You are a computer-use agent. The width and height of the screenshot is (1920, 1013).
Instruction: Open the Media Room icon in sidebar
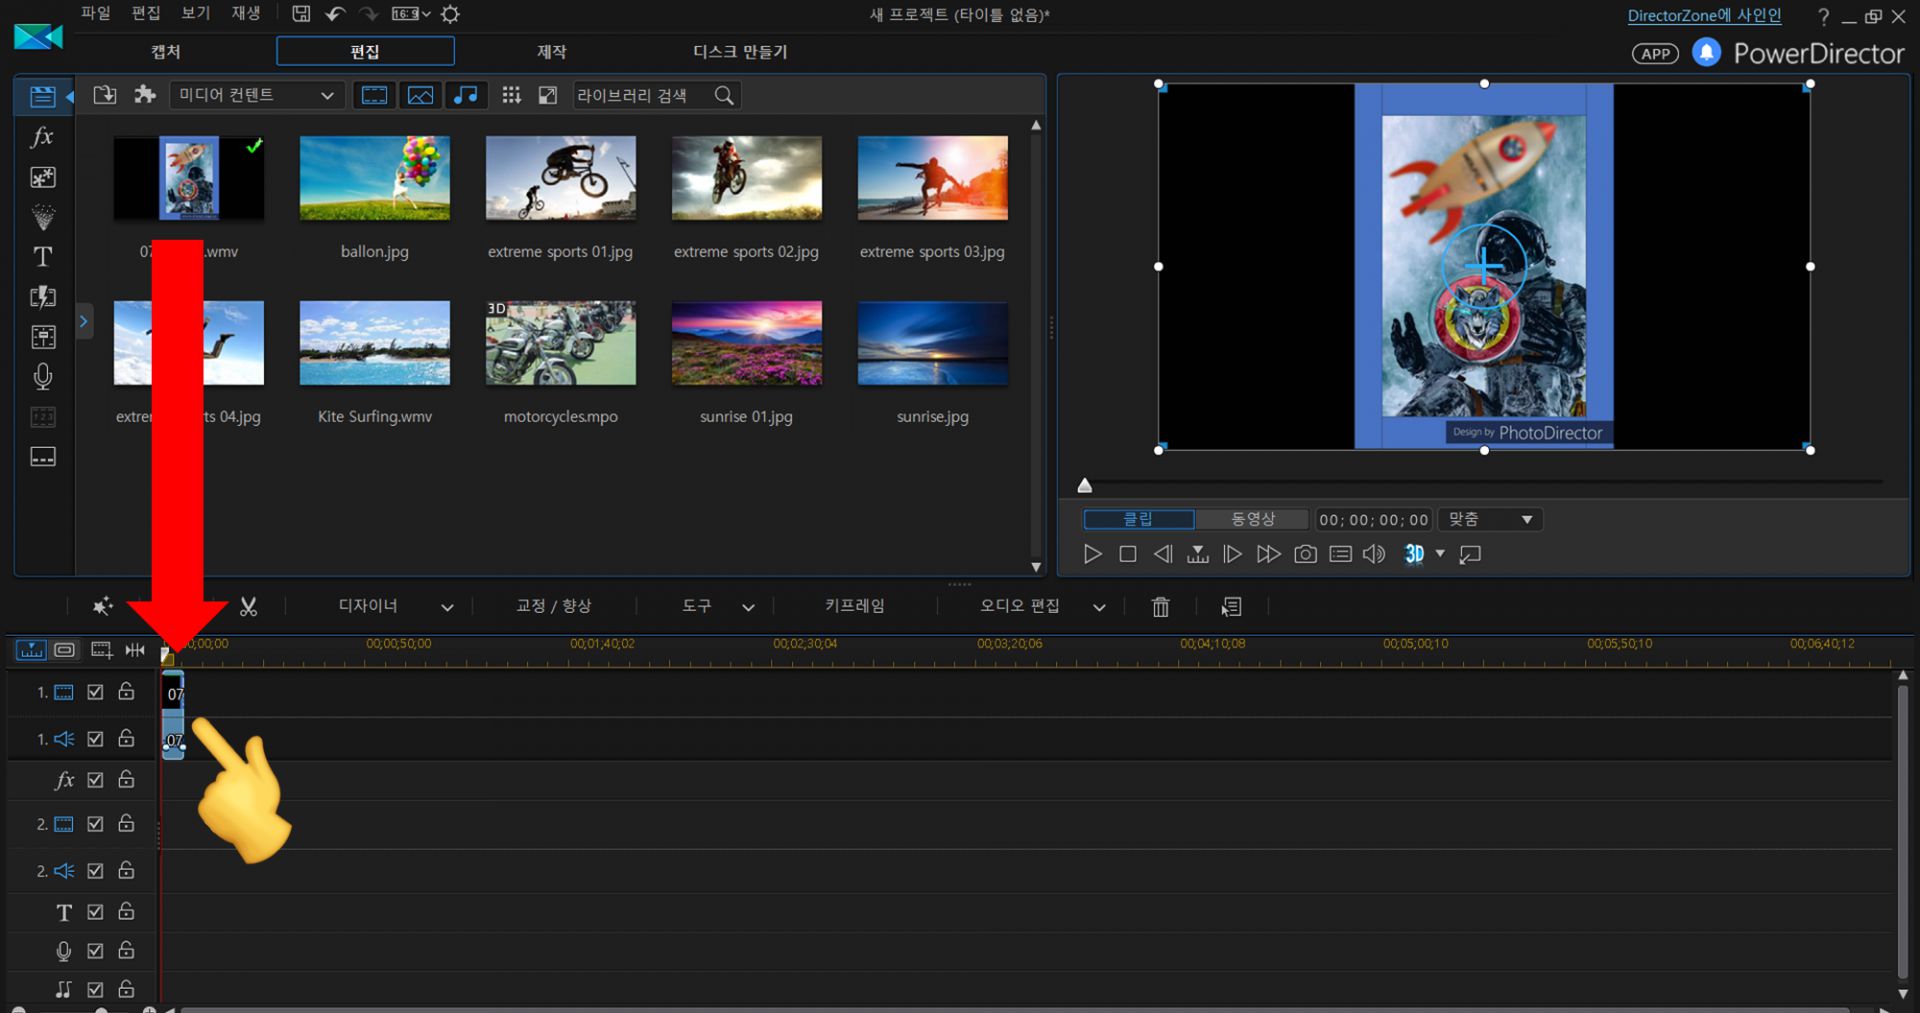tap(42, 96)
